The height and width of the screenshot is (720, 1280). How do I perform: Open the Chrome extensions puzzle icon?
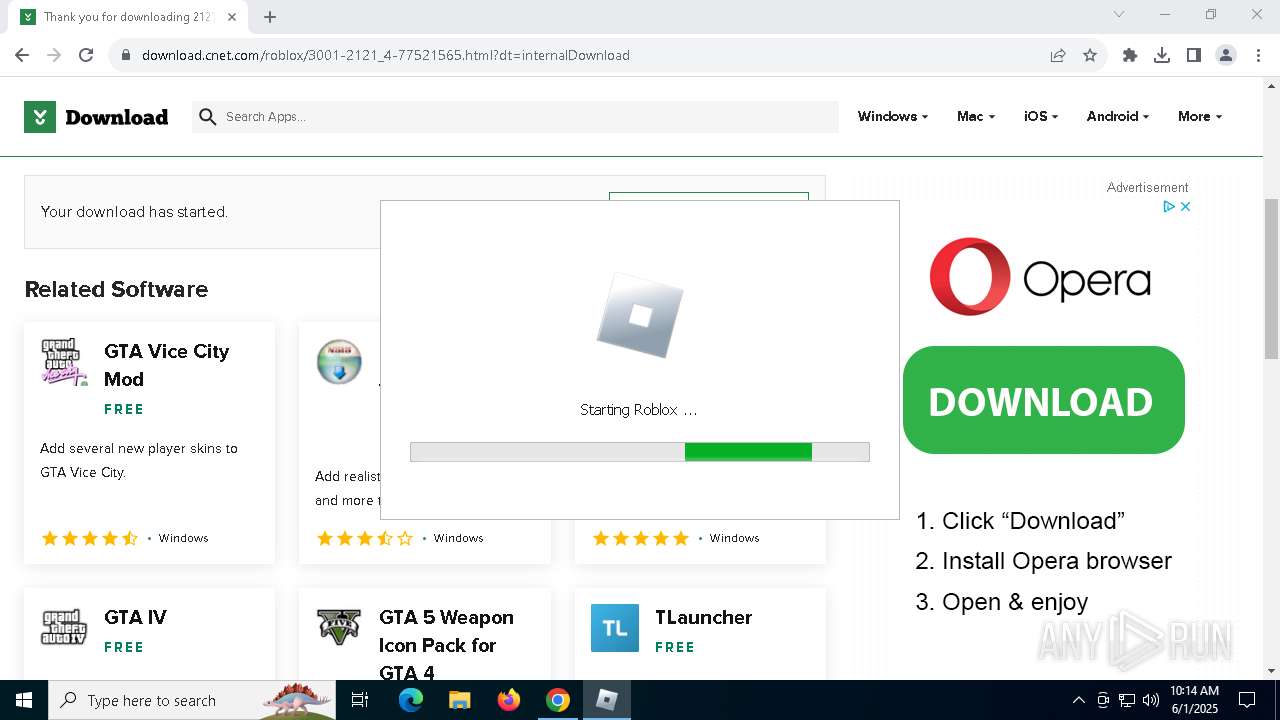(1130, 55)
